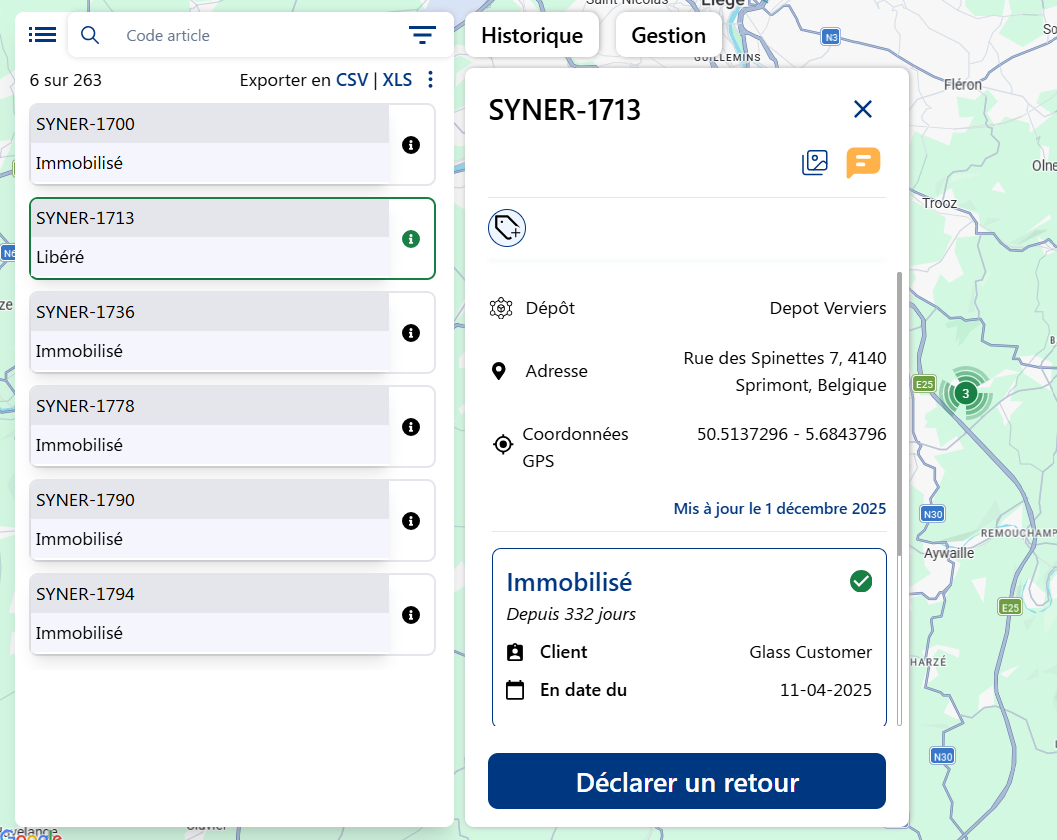
Task: Switch to the Gestion tab
Action: 668,36
